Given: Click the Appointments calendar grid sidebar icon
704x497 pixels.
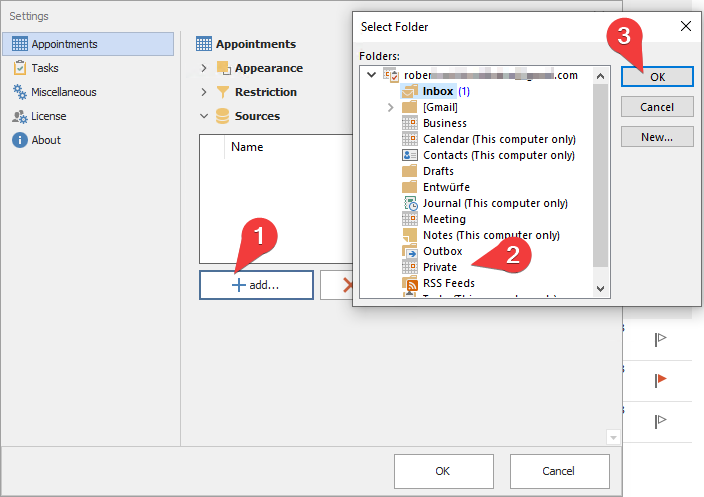Looking at the screenshot, I should tap(20, 44).
